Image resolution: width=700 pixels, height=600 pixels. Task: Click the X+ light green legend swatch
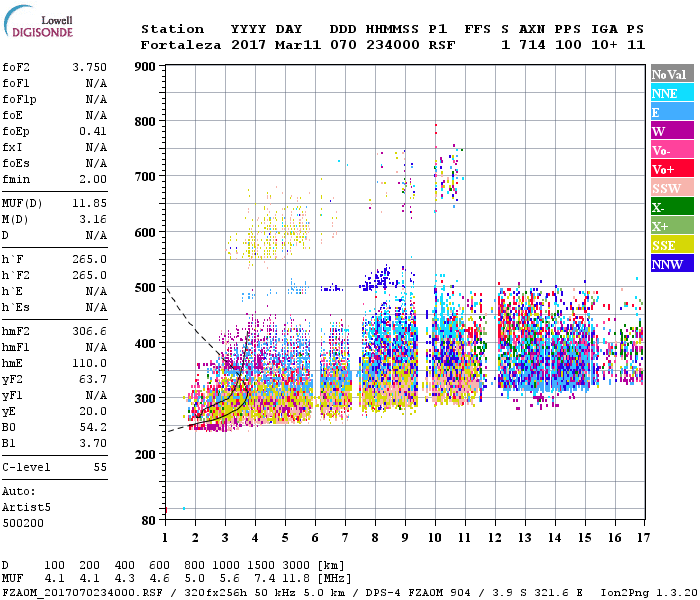pyautogui.click(x=672, y=226)
